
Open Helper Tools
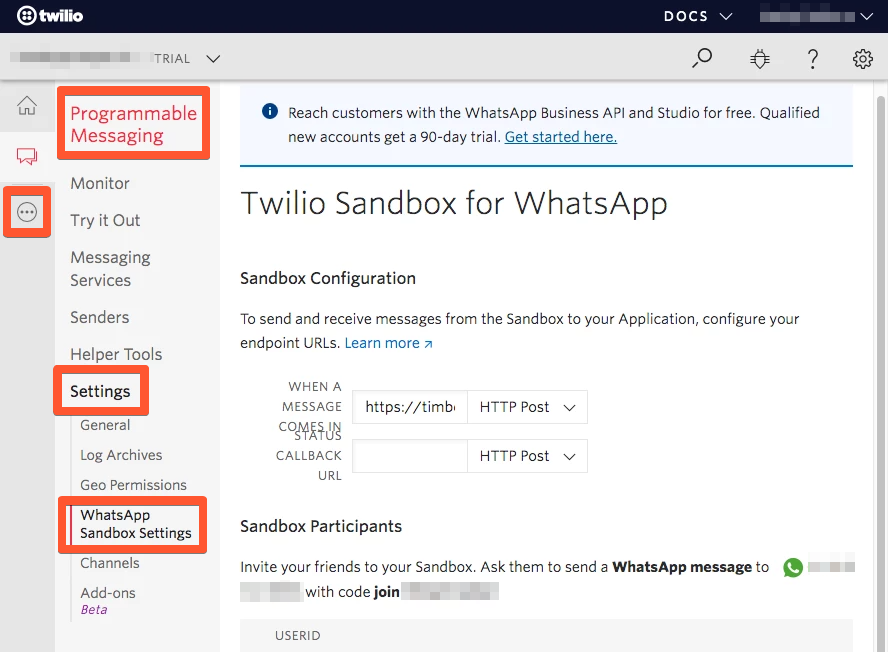point(116,354)
